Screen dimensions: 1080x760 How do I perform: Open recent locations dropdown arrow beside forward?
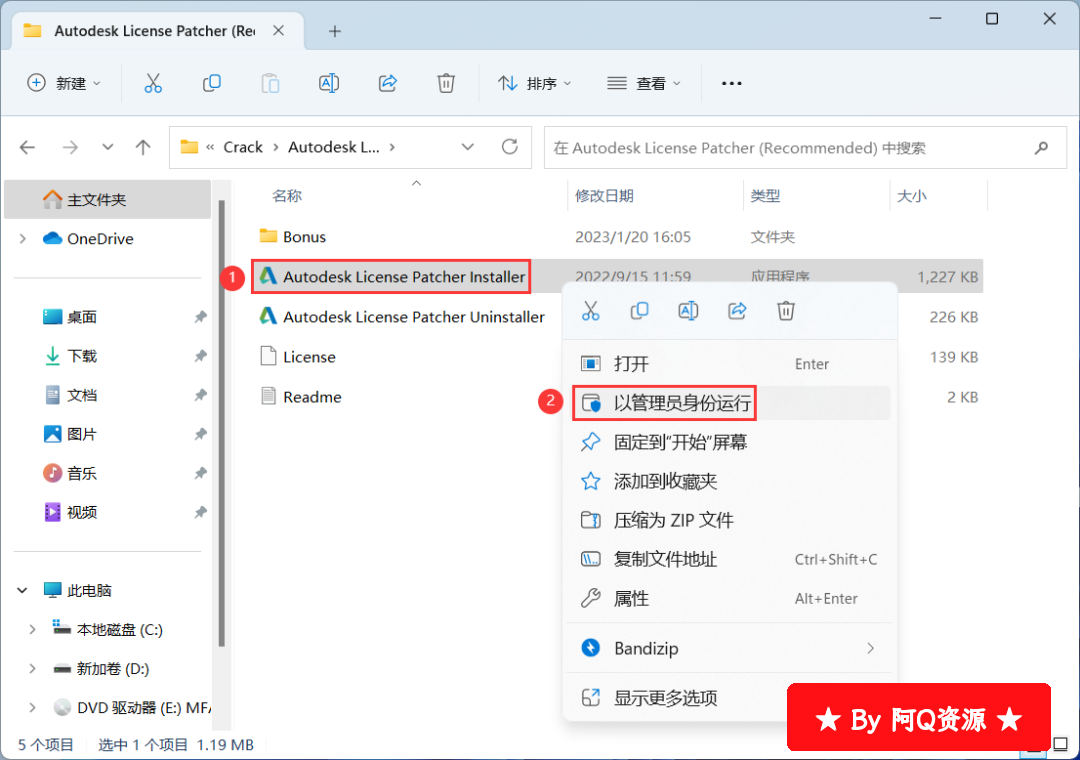pos(107,147)
